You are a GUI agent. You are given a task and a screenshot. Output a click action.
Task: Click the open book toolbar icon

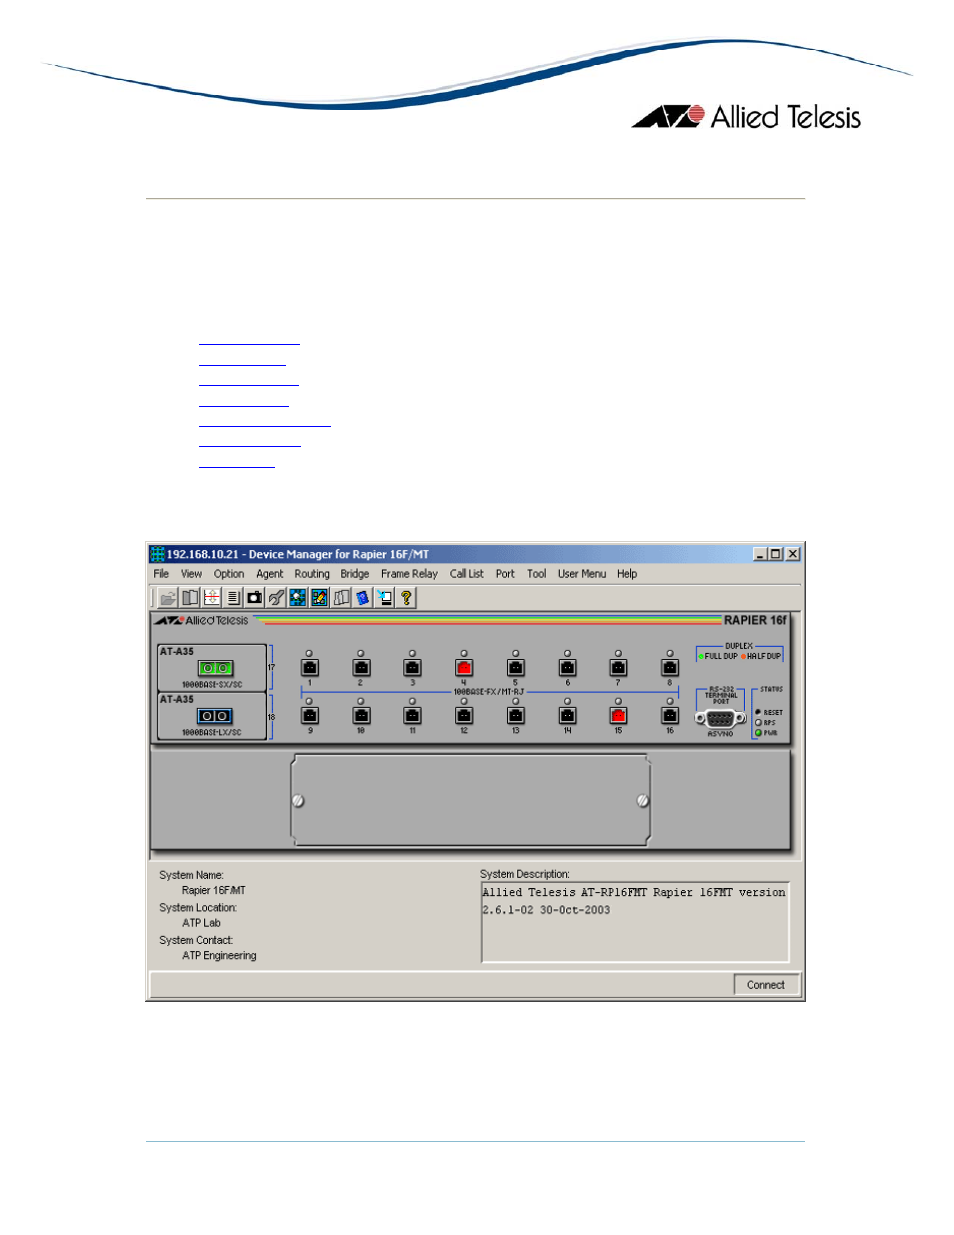click(190, 598)
